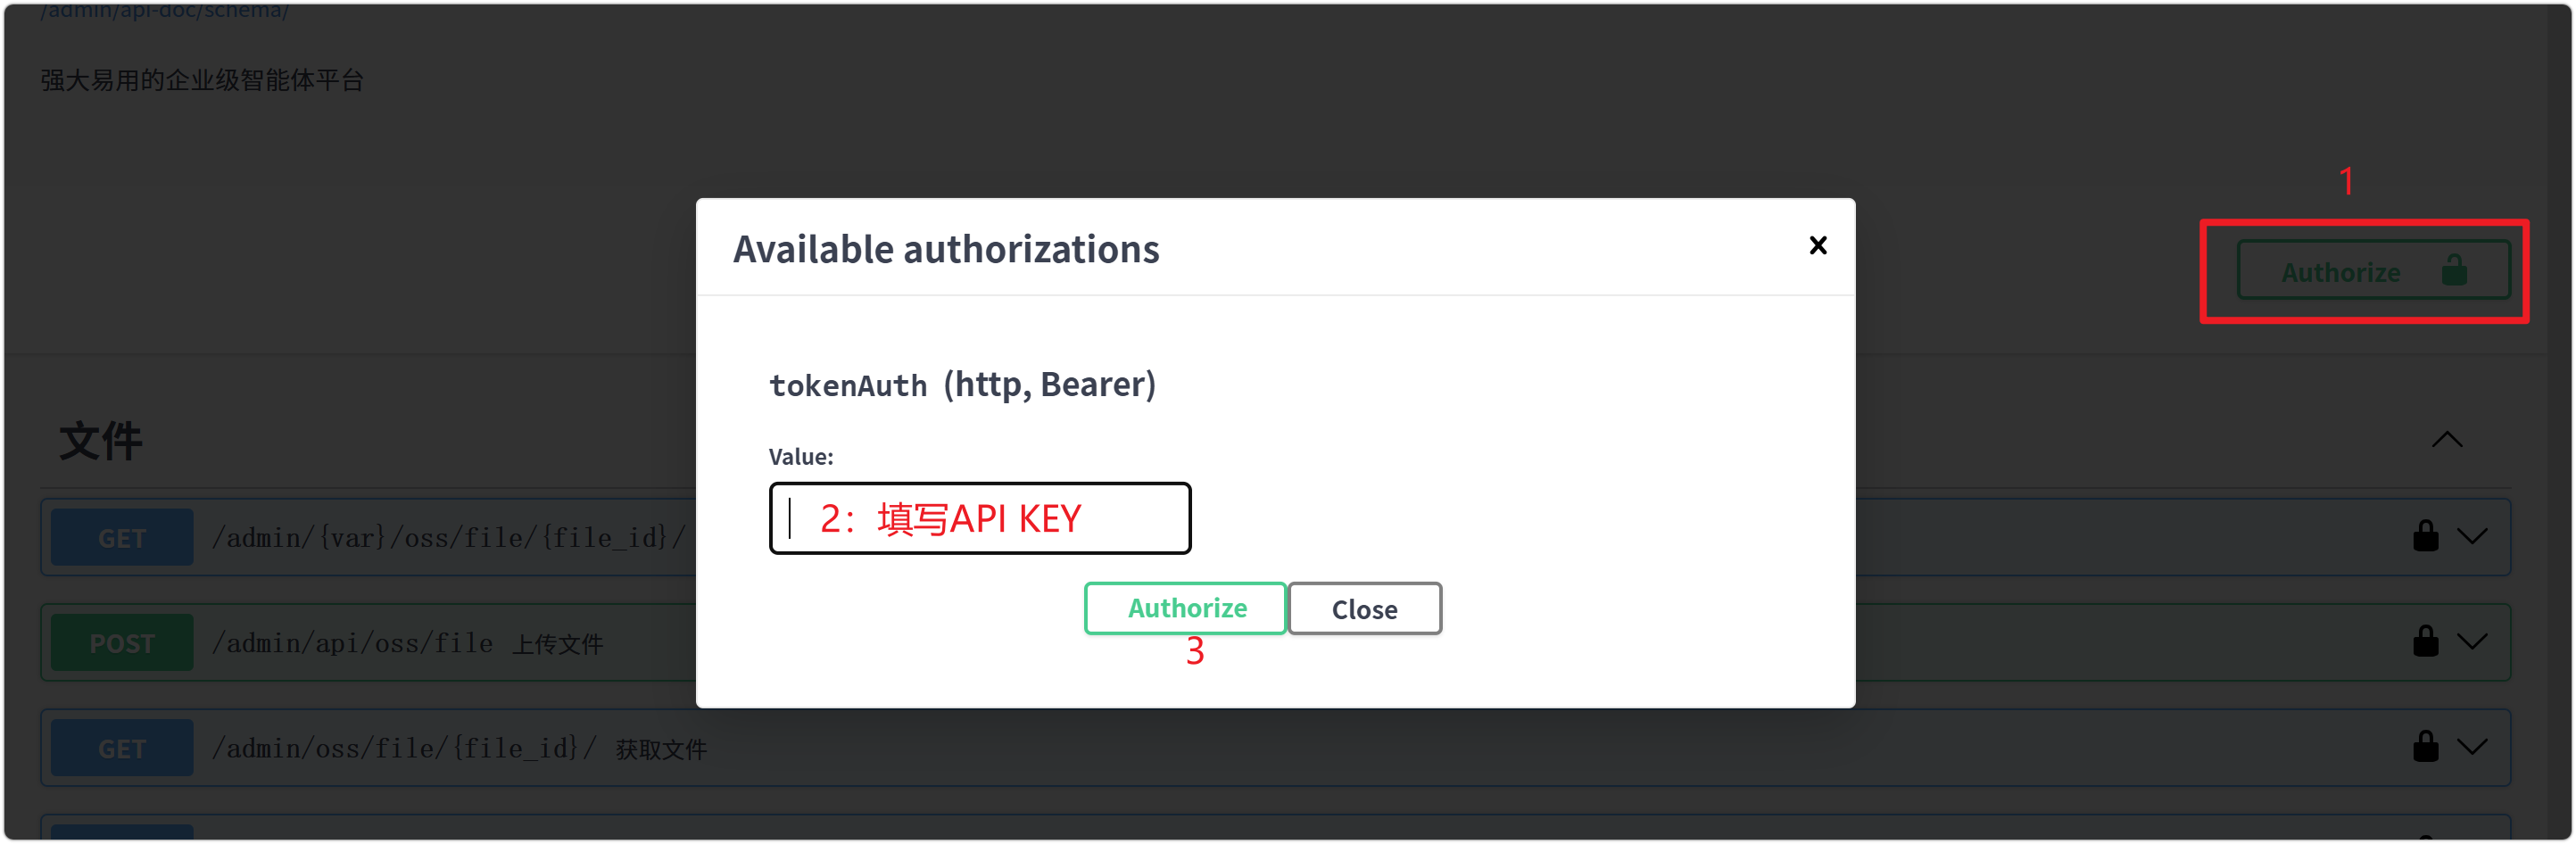The height and width of the screenshot is (844, 2576).
Task: Click the lock icon on the 获取文件 row
Action: (2424, 746)
